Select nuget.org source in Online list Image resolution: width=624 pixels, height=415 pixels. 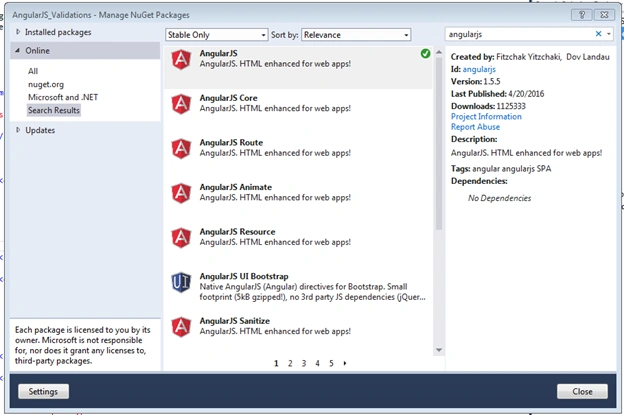pos(46,84)
